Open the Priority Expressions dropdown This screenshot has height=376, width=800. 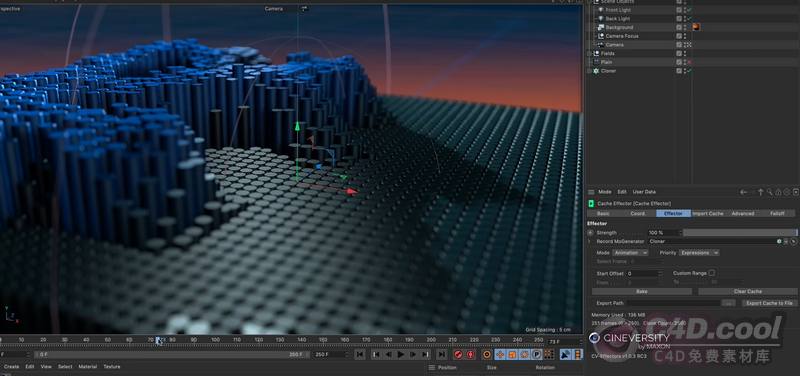(x=699, y=253)
